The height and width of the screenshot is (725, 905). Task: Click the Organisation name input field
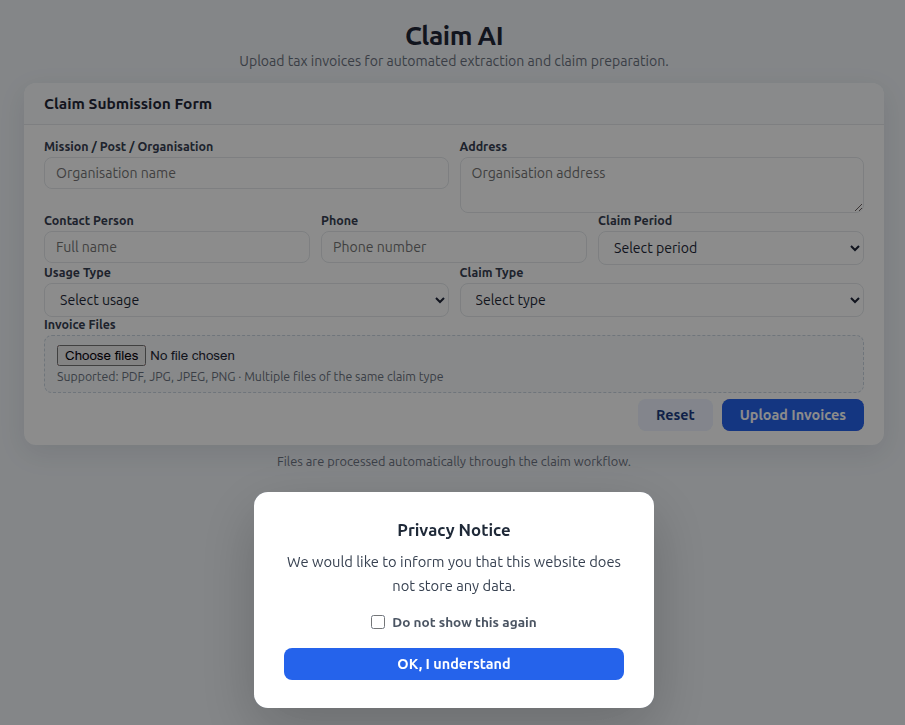246,172
